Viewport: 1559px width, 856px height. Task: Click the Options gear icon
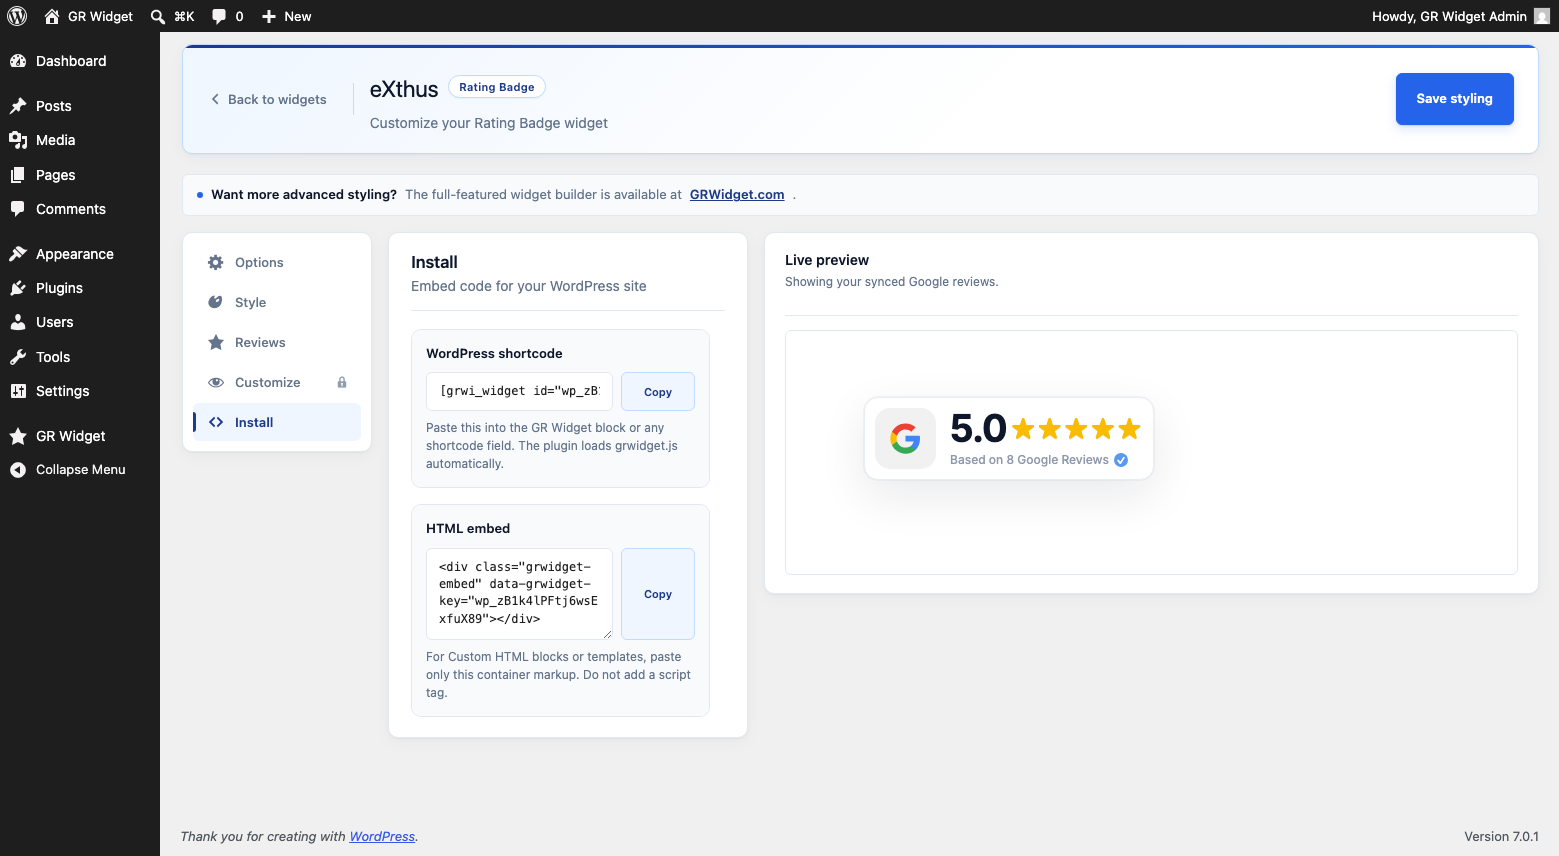point(216,262)
